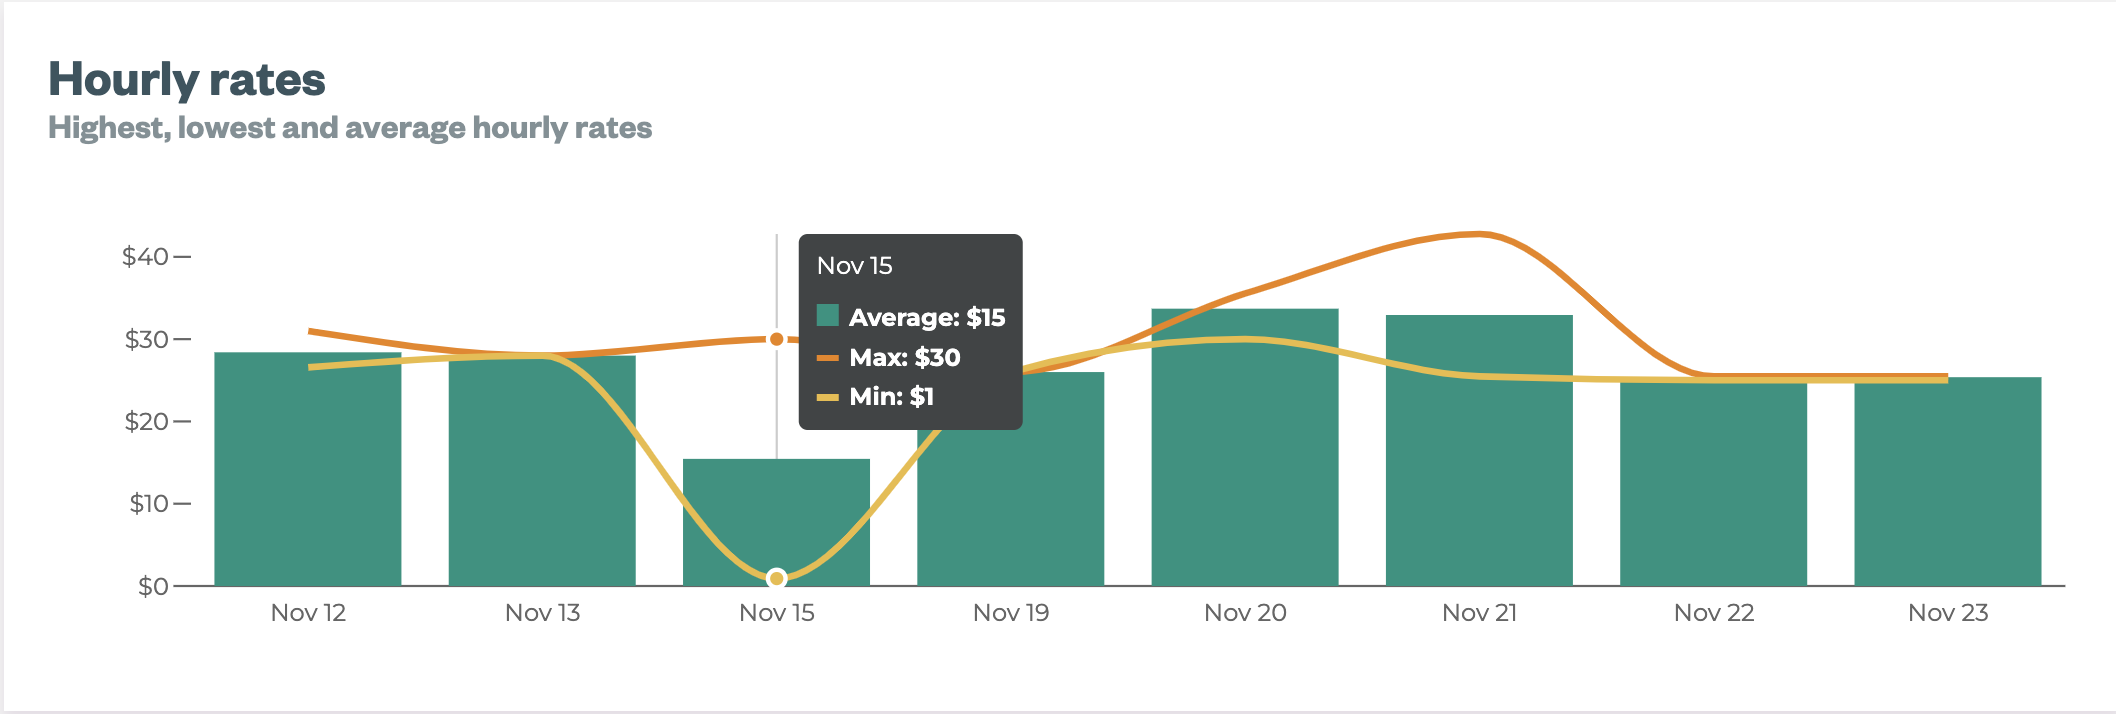Click the orange Max legend marker
The image size is (2116, 714).
pyautogui.click(x=827, y=357)
